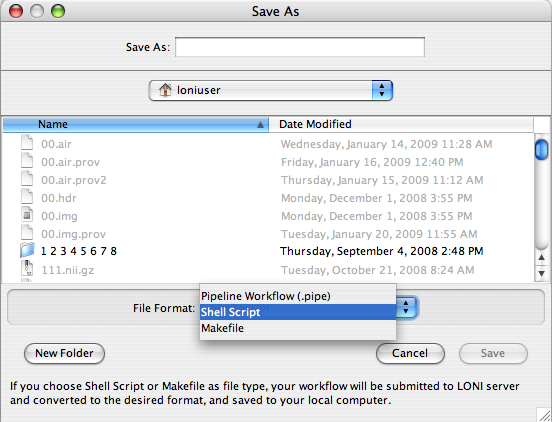
Task: Click the Cancel button
Action: tap(410, 353)
